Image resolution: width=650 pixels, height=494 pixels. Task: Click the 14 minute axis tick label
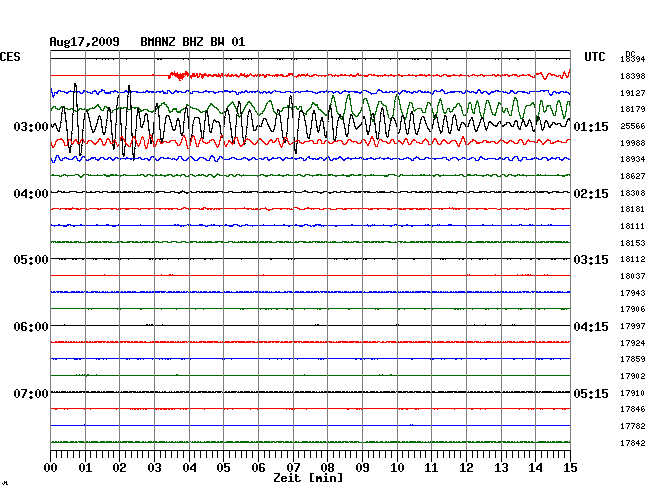click(535, 468)
